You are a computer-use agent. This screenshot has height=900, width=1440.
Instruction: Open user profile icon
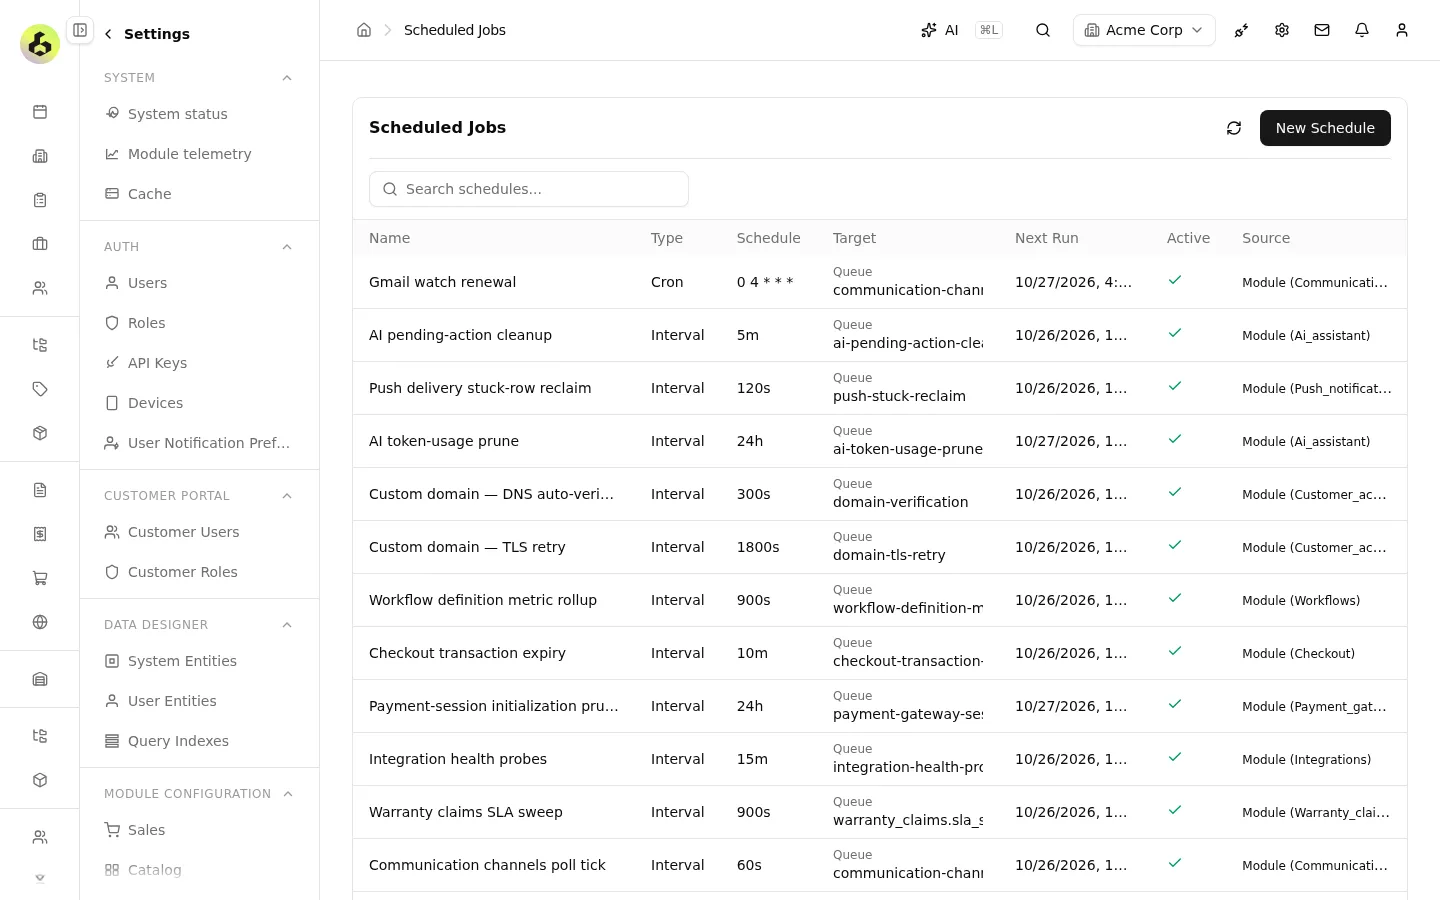pos(1402,30)
